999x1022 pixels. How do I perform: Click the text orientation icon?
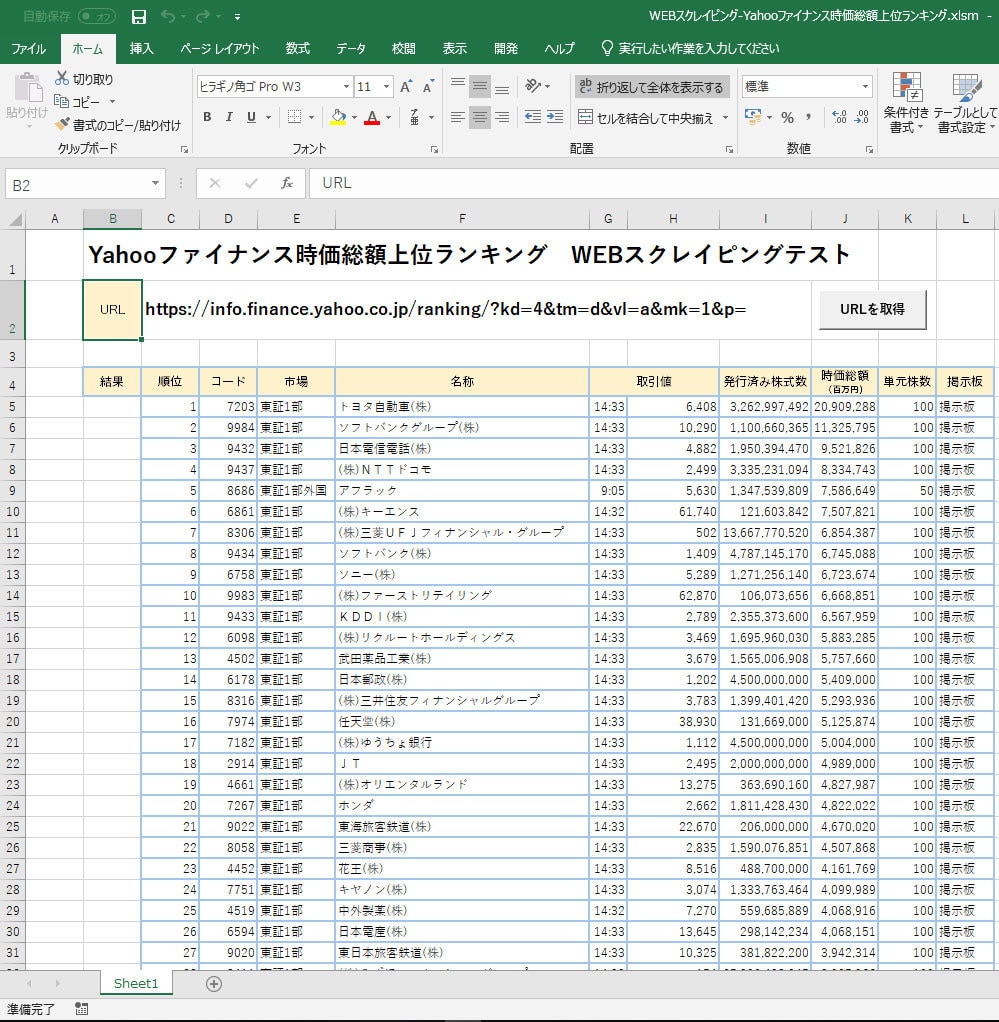click(534, 86)
